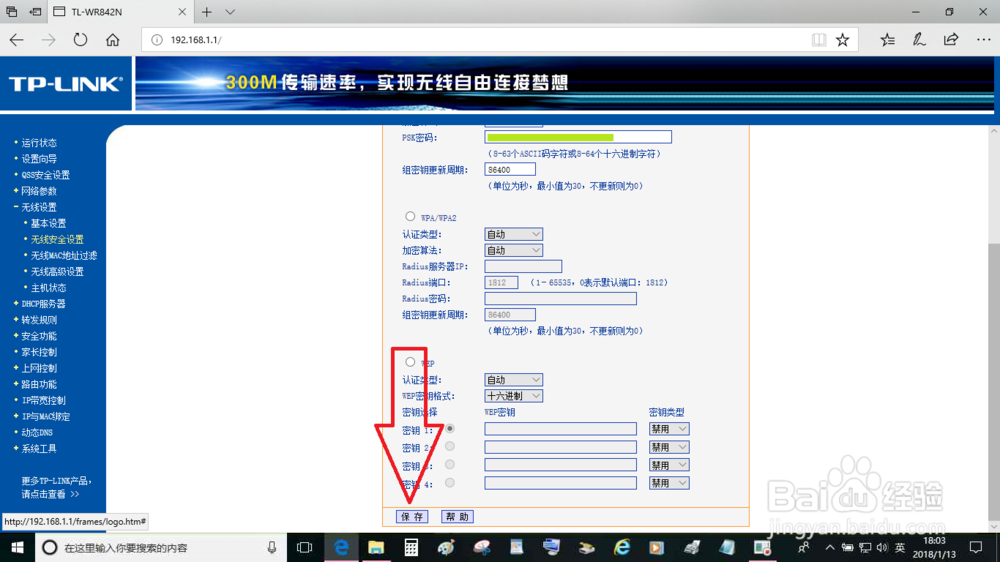Click the 更多TP-LINK产品 link

tap(55, 487)
